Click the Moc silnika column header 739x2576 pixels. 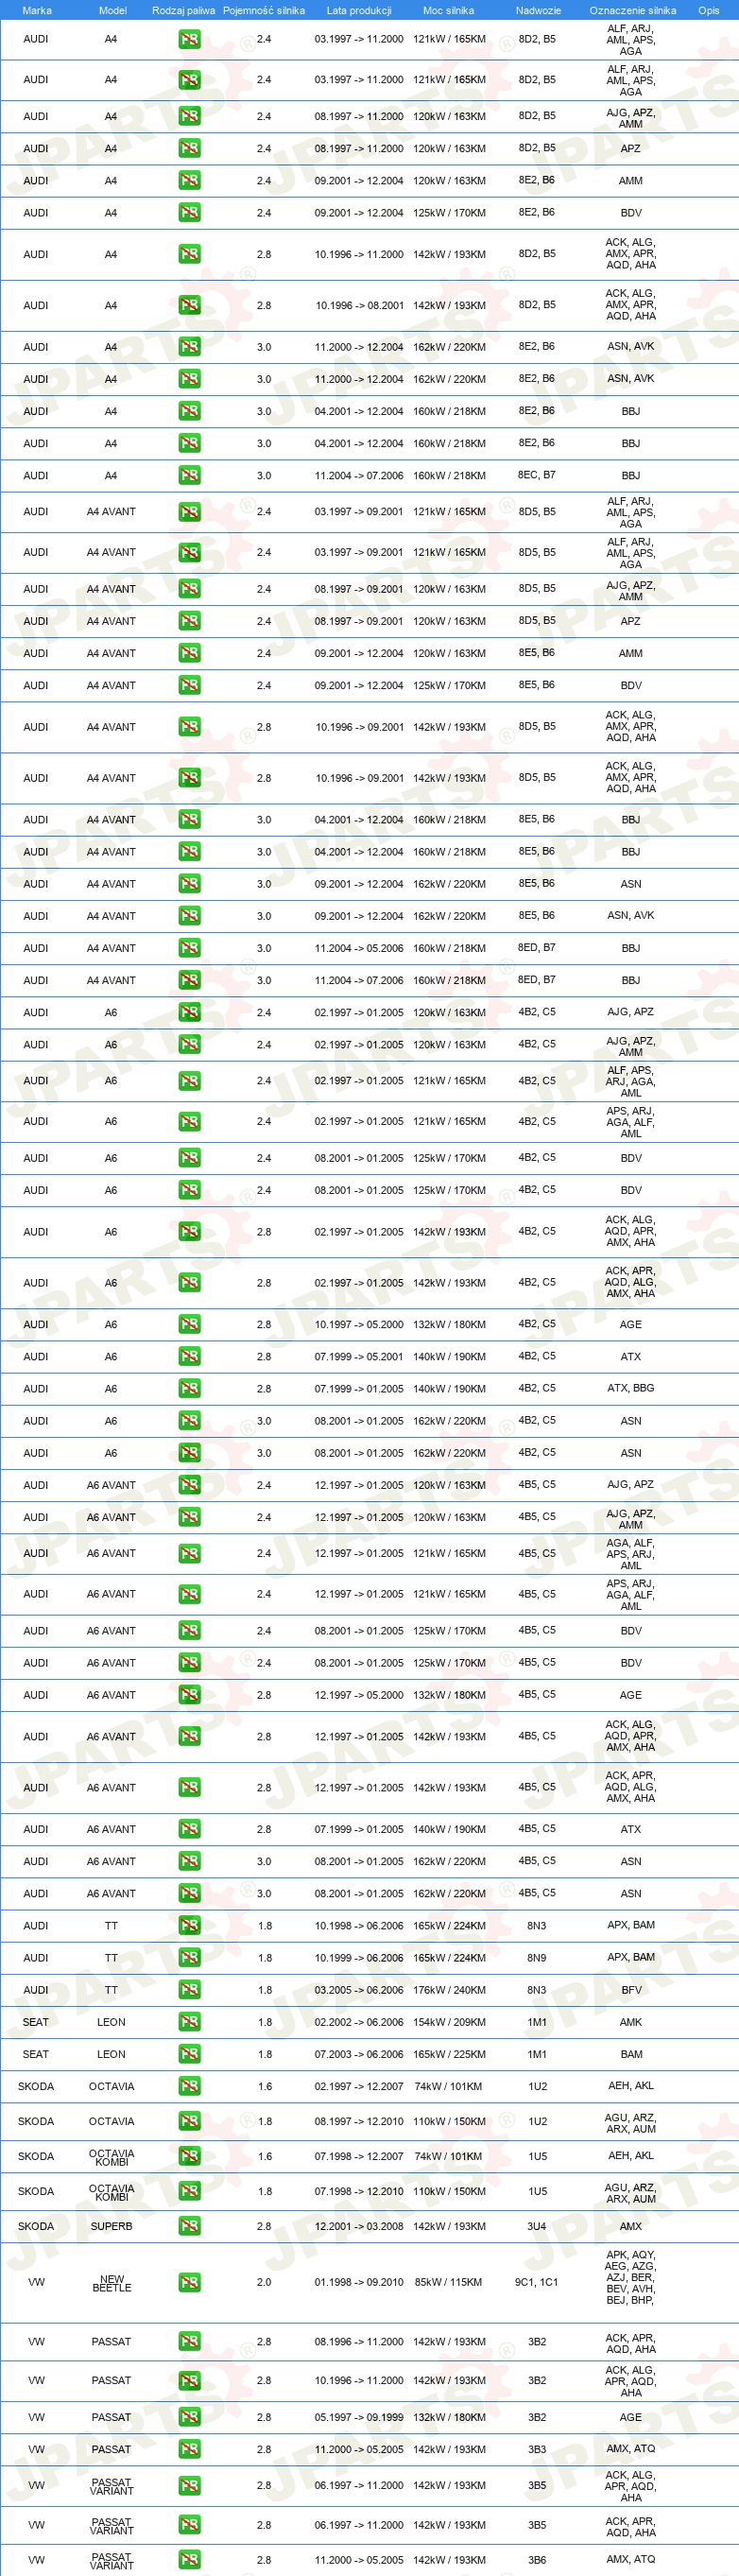[449, 10]
